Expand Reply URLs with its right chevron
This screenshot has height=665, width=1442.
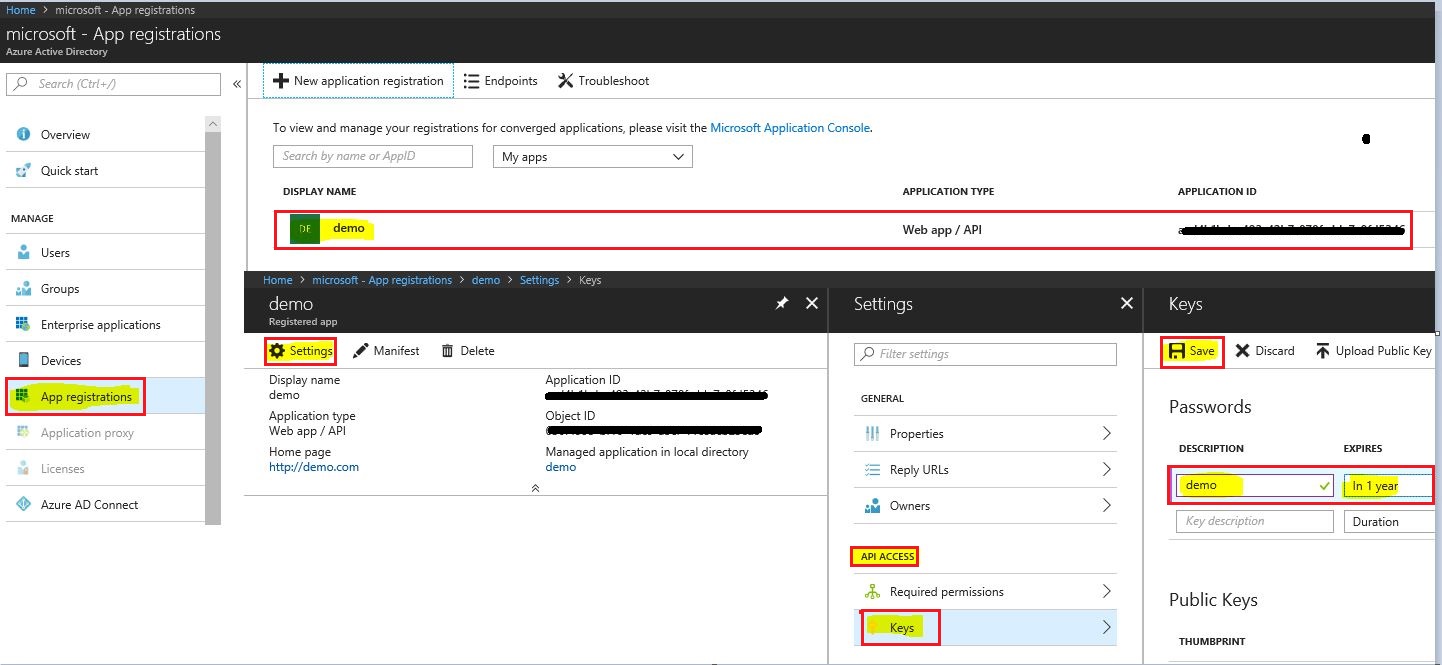click(1106, 469)
